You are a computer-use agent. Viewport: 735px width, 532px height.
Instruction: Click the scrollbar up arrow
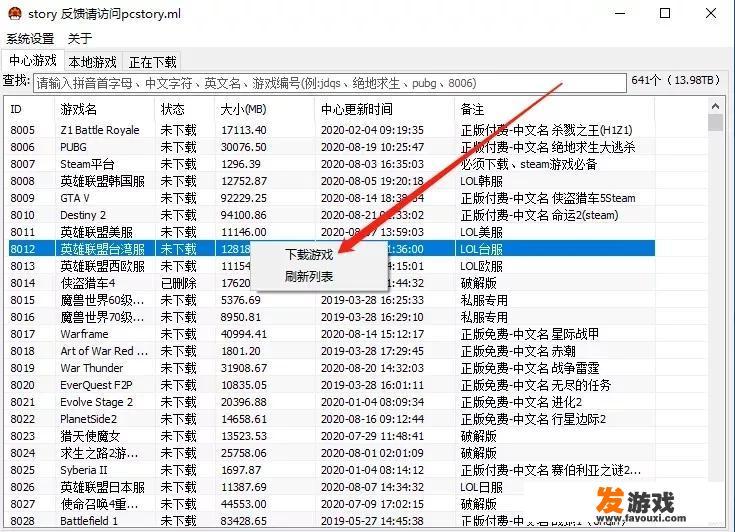[715, 106]
